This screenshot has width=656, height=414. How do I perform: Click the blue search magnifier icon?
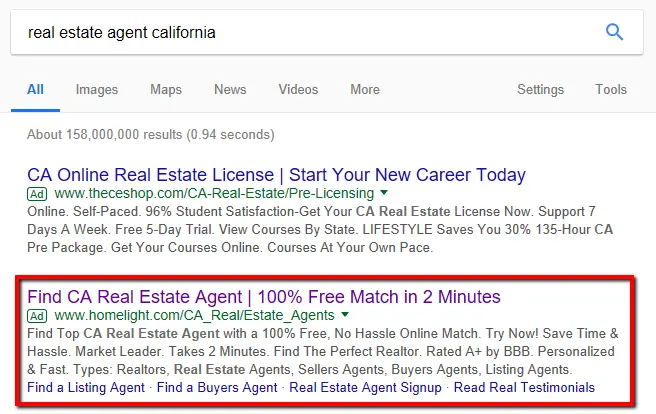point(614,32)
